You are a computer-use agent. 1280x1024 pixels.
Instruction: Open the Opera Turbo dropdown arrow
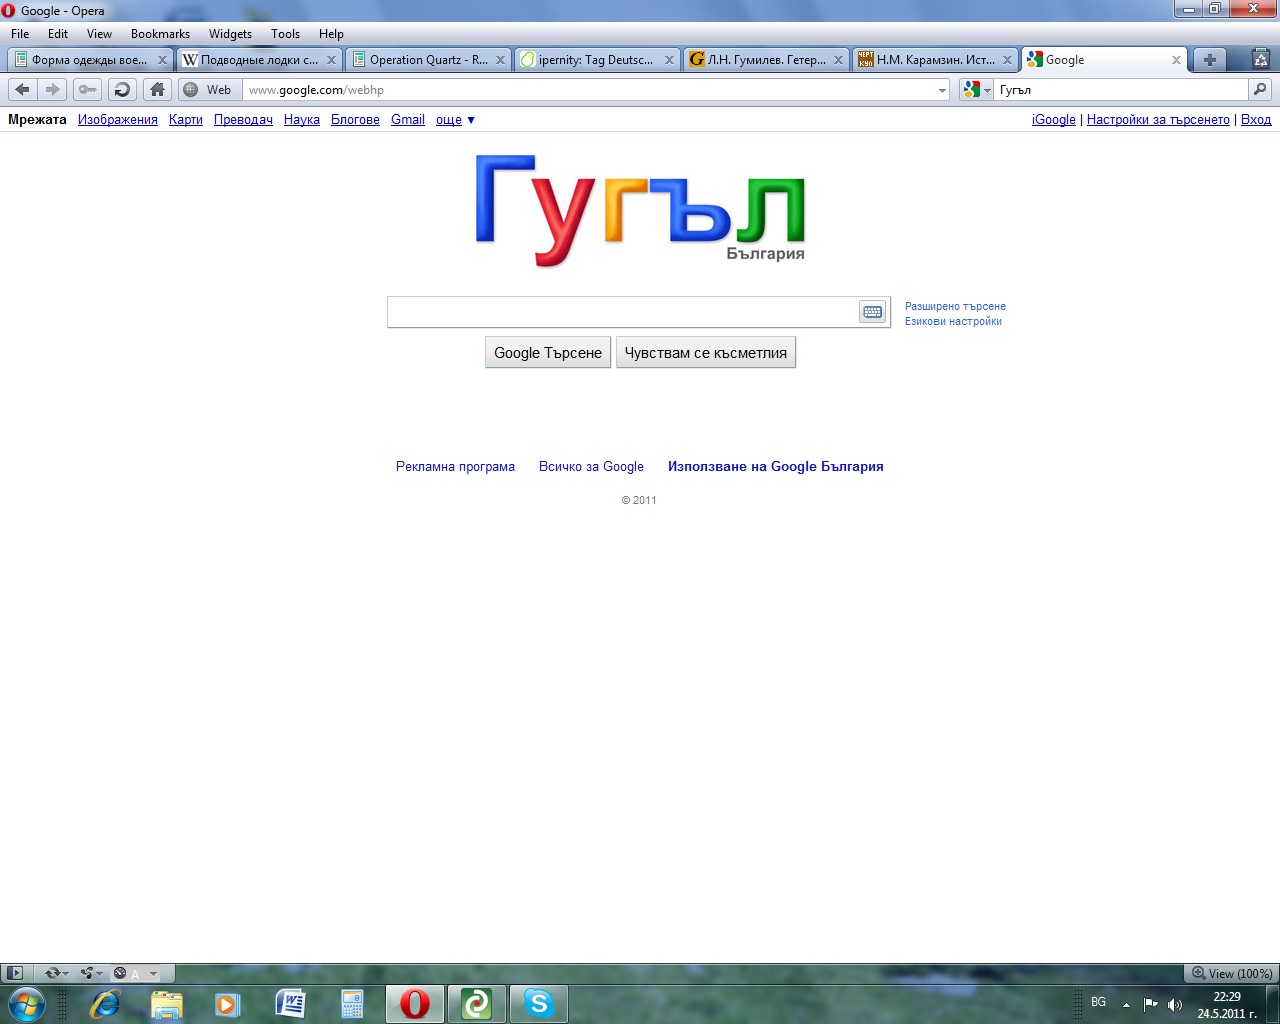(x=153, y=973)
